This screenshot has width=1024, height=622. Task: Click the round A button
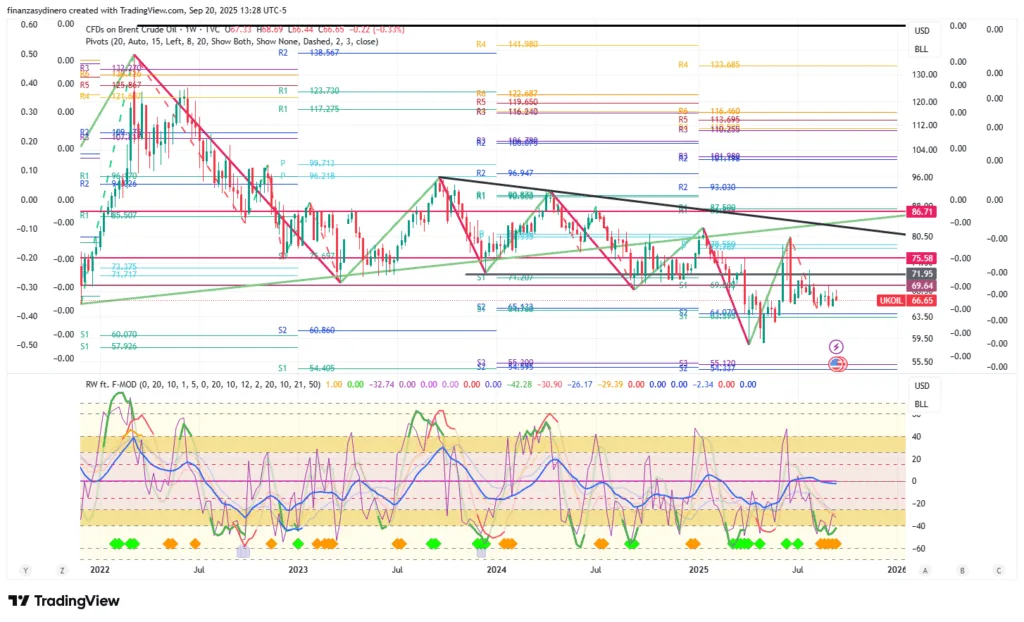tap(925, 570)
